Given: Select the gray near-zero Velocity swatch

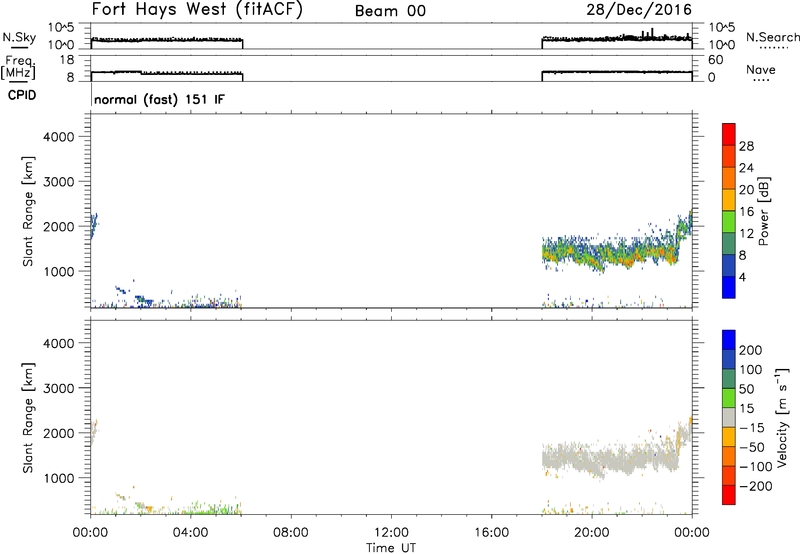Looking at the screenshot, I should point(729,417).
